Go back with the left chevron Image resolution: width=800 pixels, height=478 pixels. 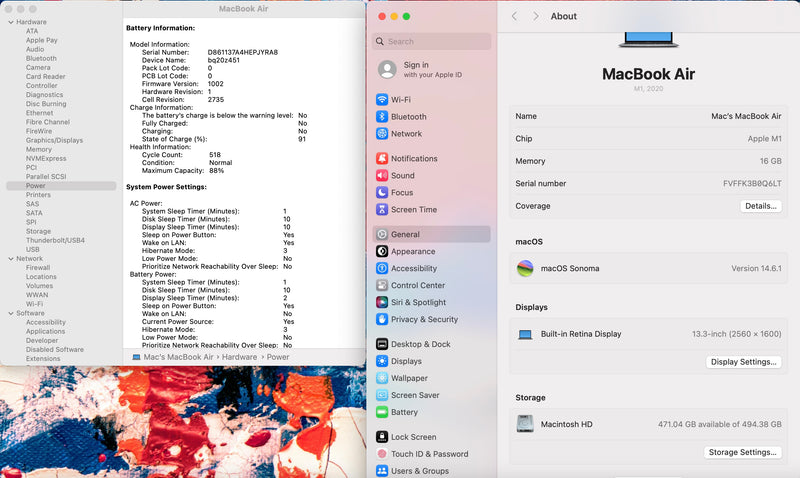pyautogui.click(x=514, y=16)
